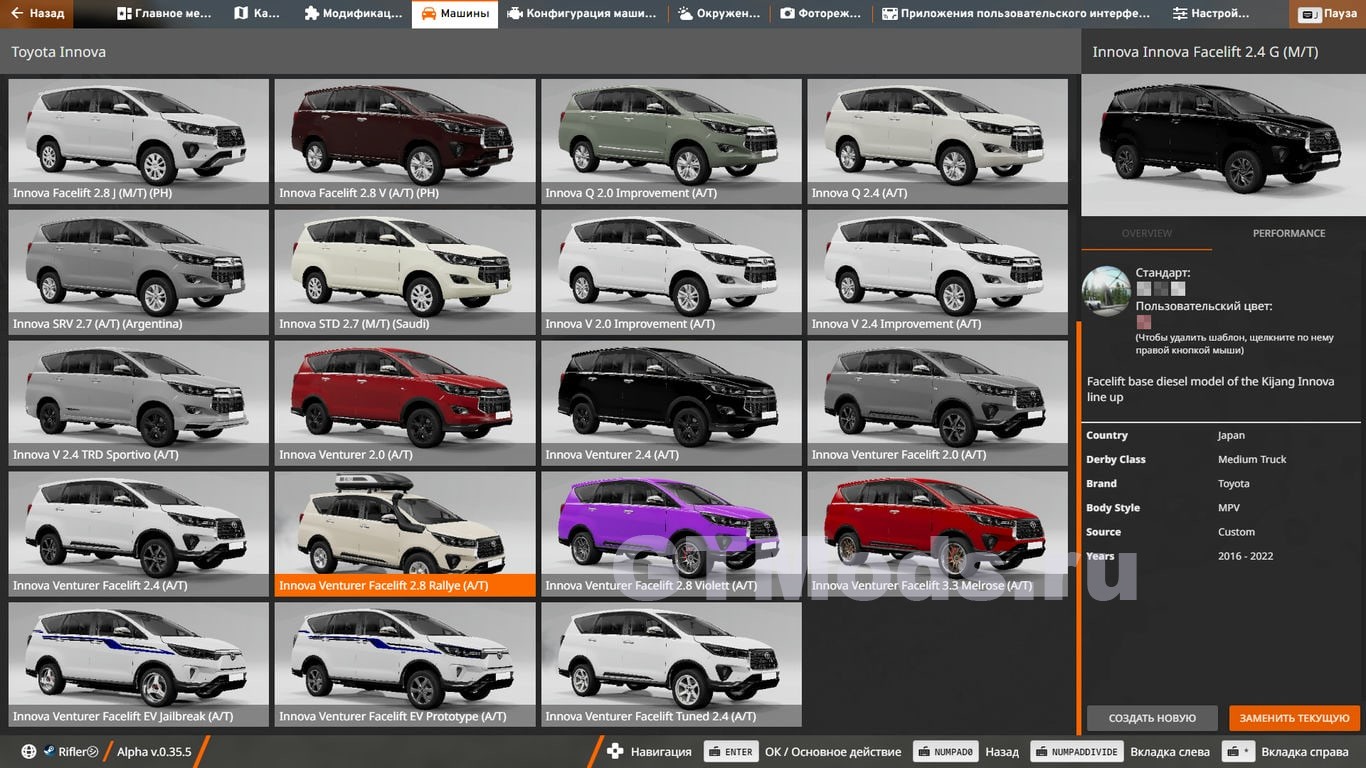Open the map icon tab
Image resolution: width=1366 pixels, height=768 pixels.
click(x=241, y=14)
